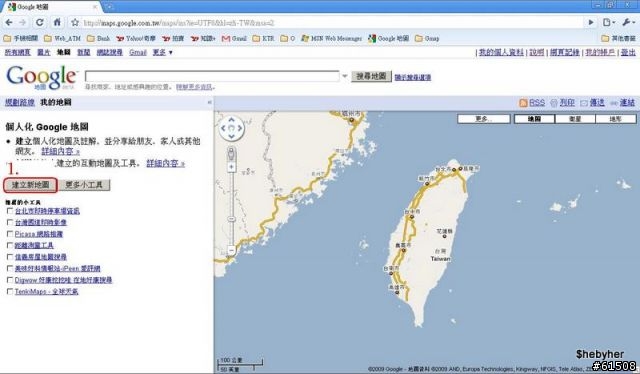
Task: Open the show search options link
Action: point(413,77)
